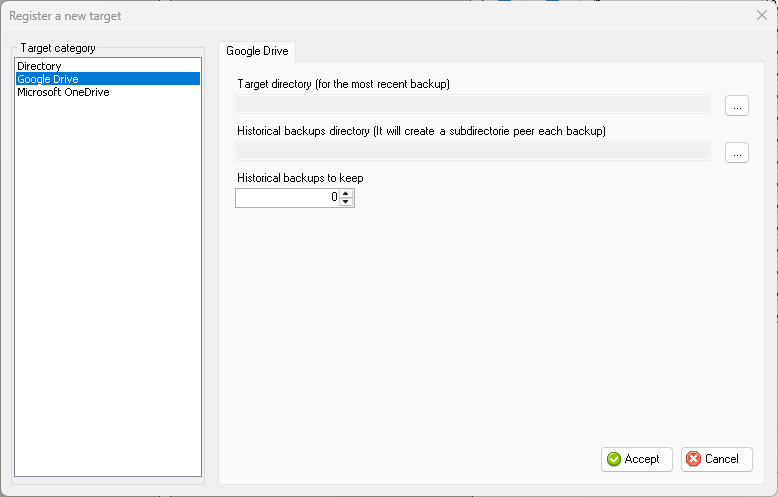This screenshot has width=778, height=497.
Task: Click the Target directory text field
Action: tap(473, 104)
